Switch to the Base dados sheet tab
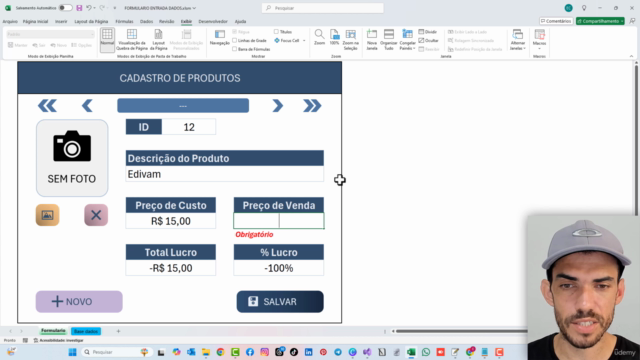 [86, 331]
